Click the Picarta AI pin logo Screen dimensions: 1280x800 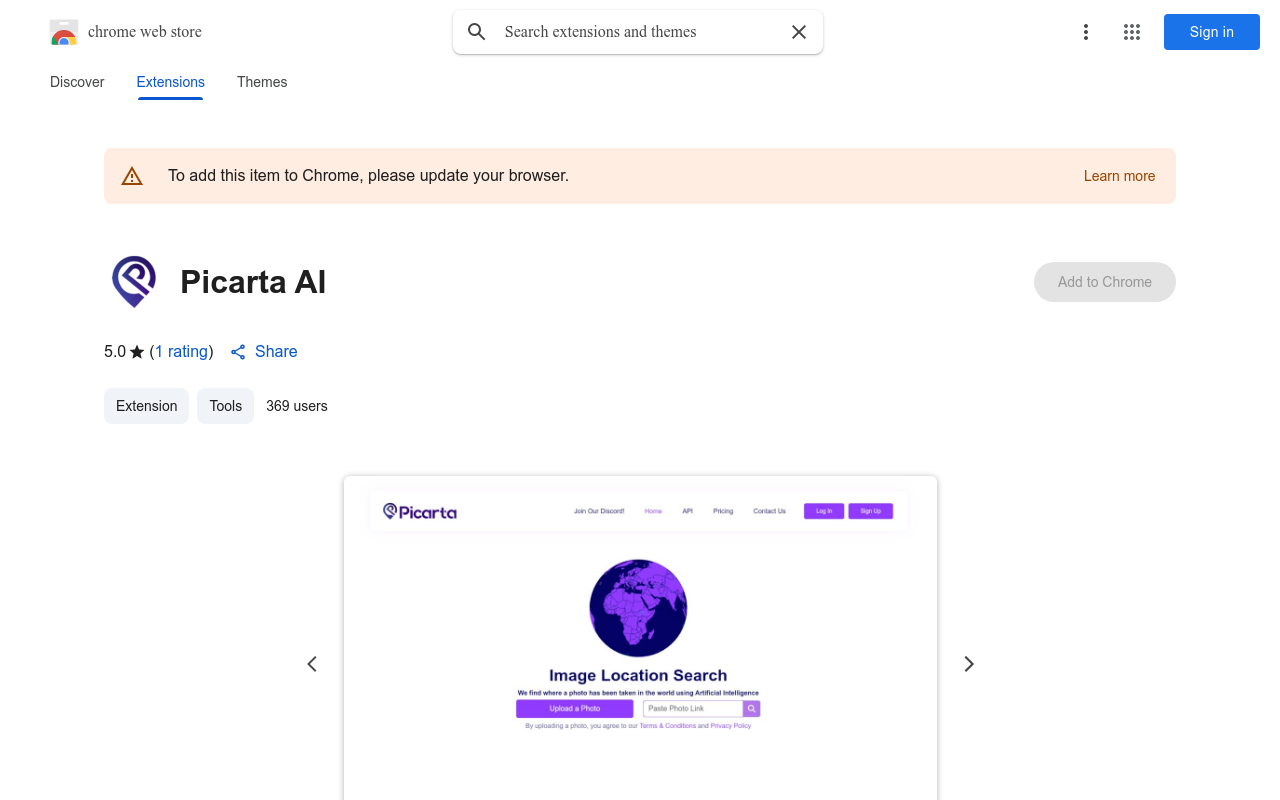coord(134,282)
